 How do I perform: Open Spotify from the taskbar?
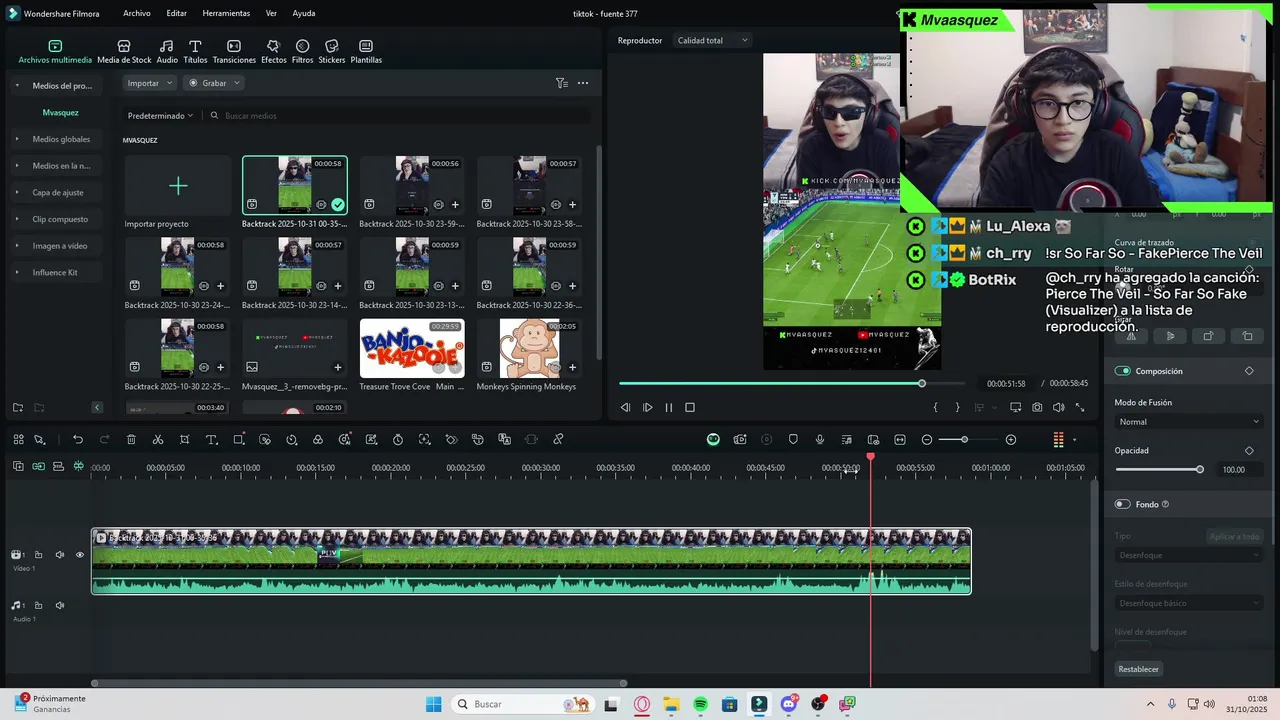click(700, 704)
